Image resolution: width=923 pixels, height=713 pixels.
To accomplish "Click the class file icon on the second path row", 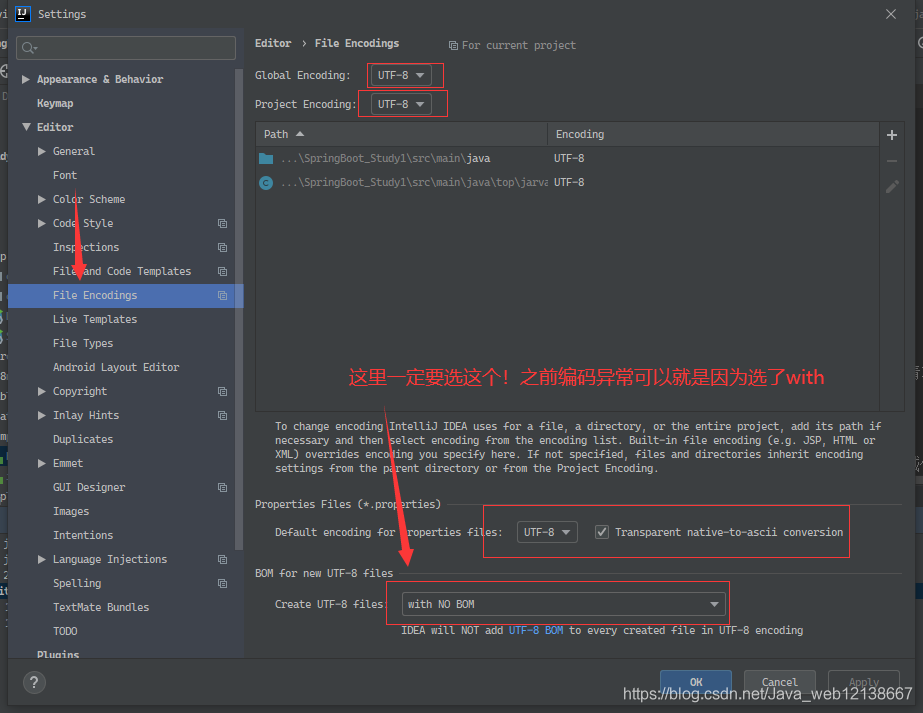I will (264, 181).
